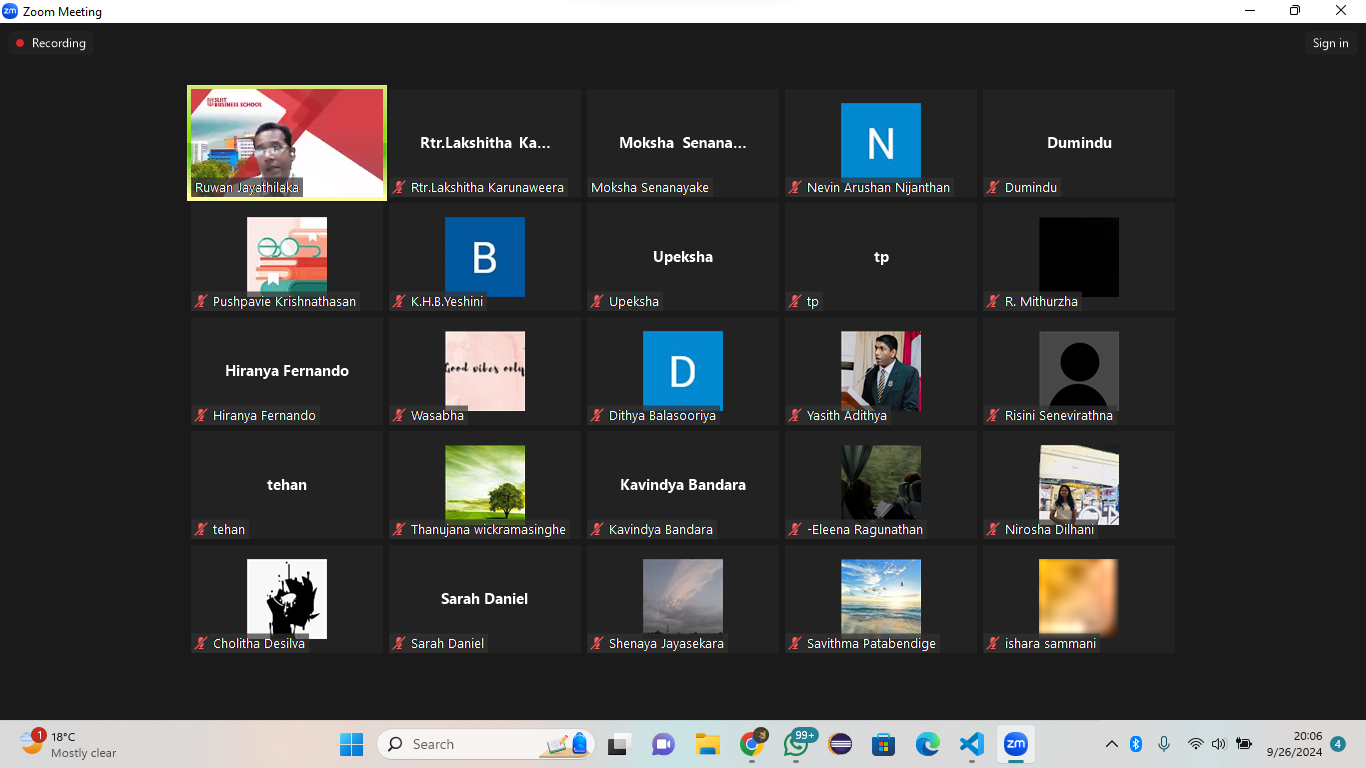Screen dimensions: 1366x768
Task: Open Task View from the taskbar
Action: (620, 744)
